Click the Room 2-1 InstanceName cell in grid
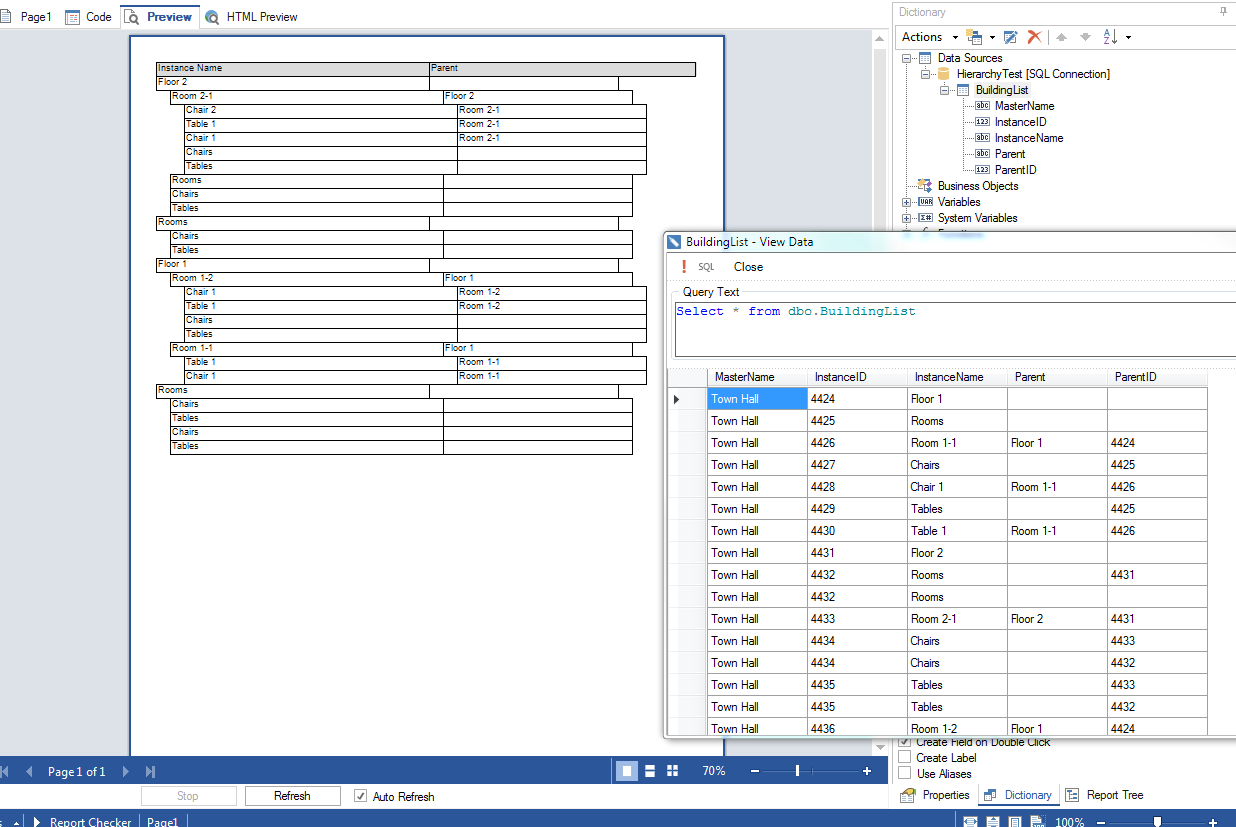Screen dimensions: 1236x827 957,619
